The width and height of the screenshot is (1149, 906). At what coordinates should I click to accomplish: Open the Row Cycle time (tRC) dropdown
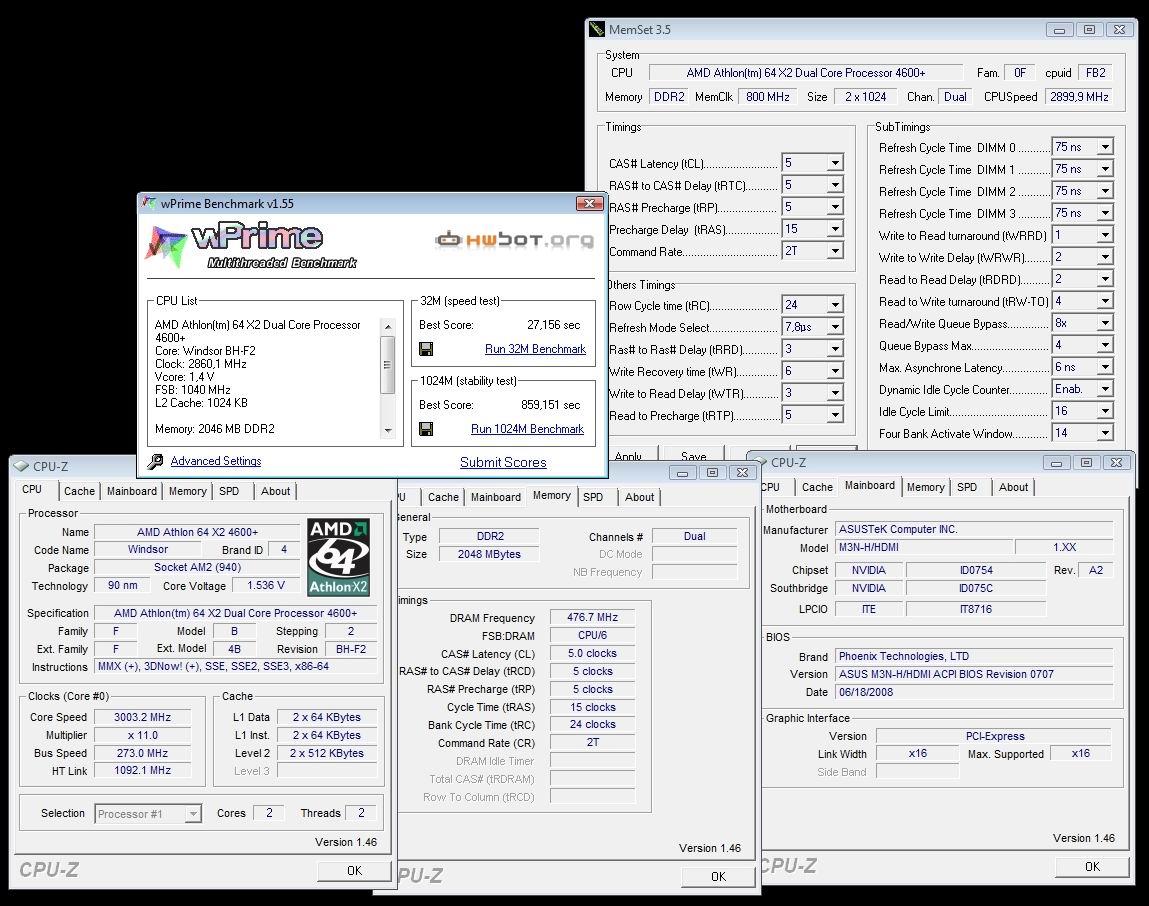[835, 304]
